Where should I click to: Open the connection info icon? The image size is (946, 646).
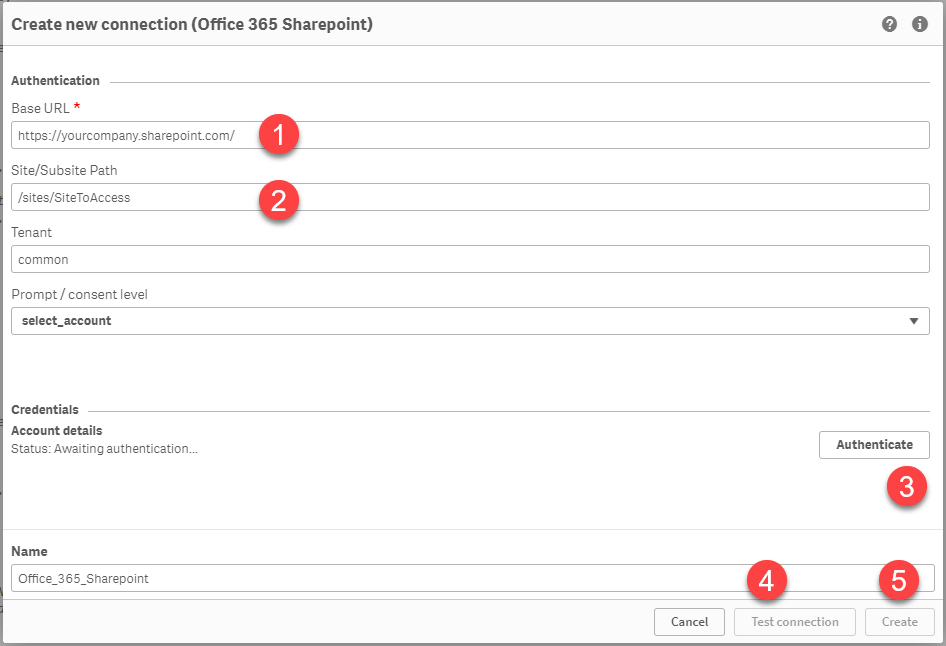920,24
